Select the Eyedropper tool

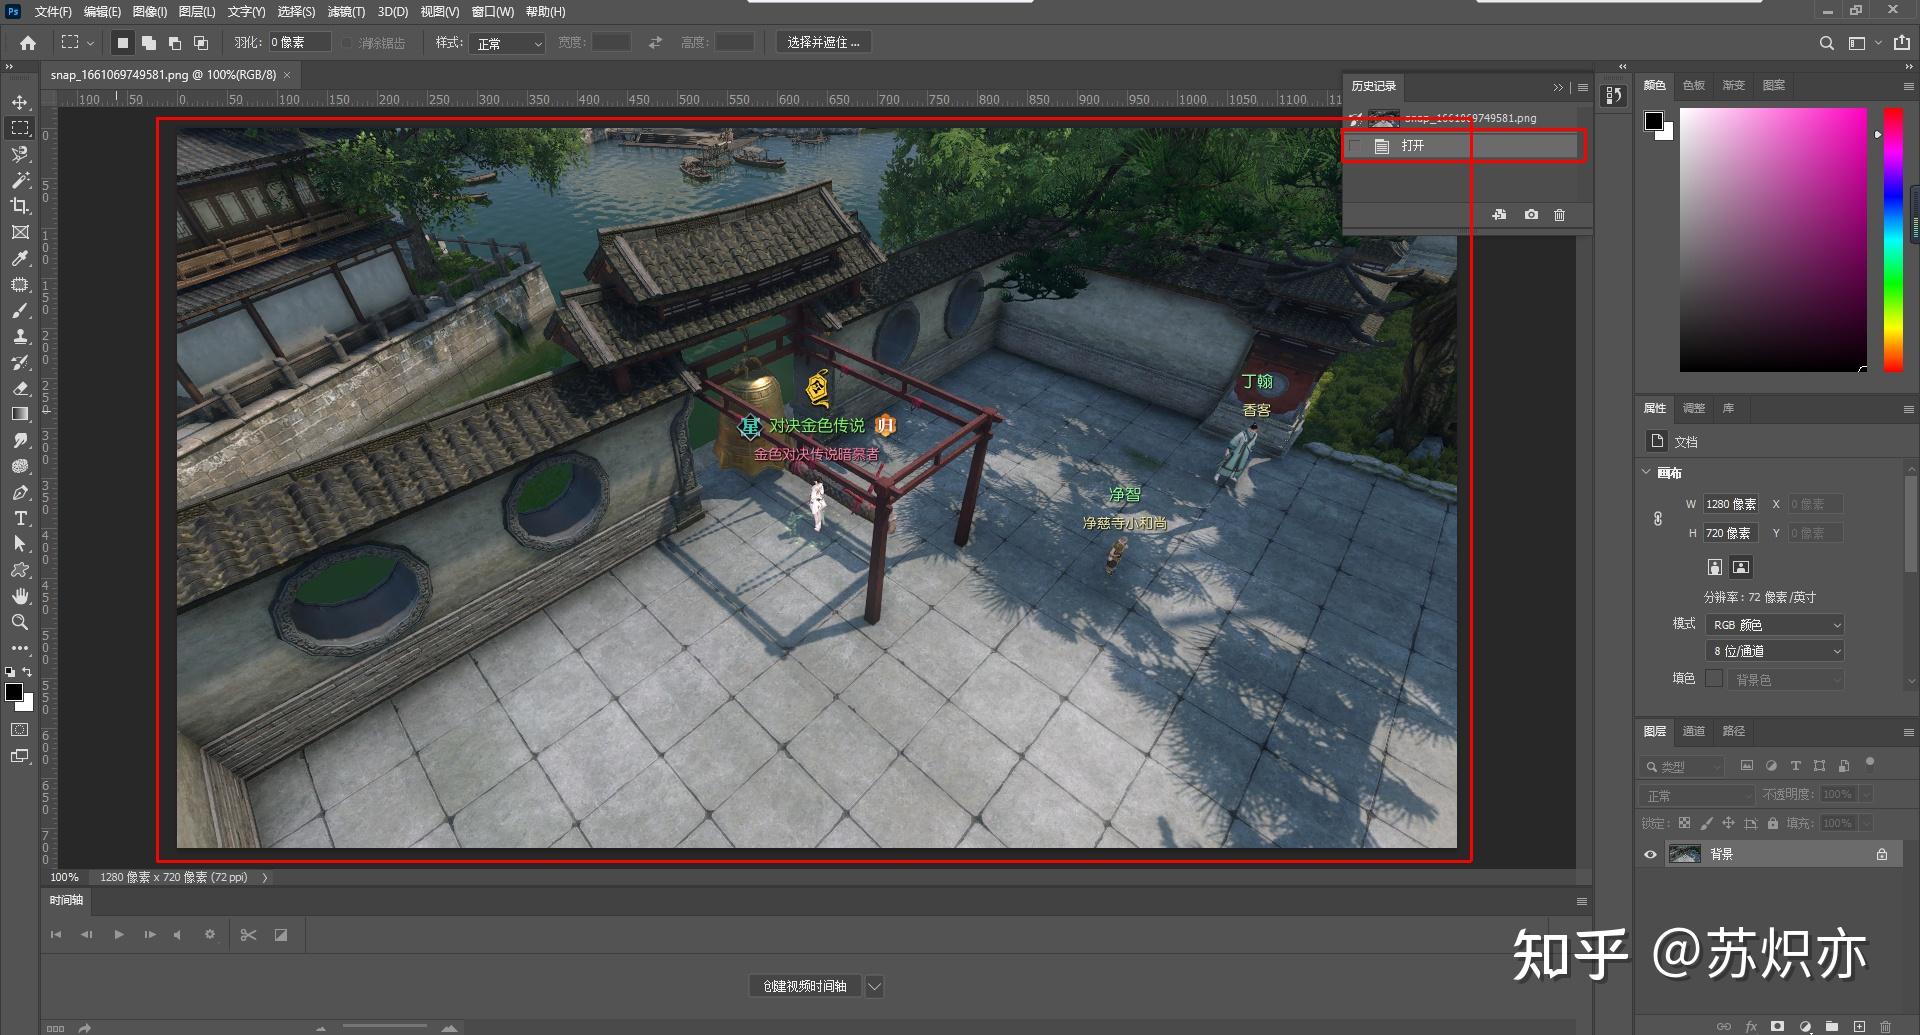coord(20,258)
